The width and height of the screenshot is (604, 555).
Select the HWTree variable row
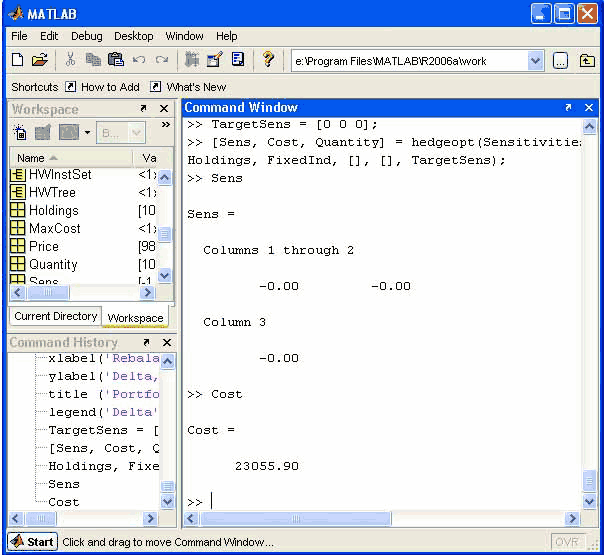[x=83, y=192]
